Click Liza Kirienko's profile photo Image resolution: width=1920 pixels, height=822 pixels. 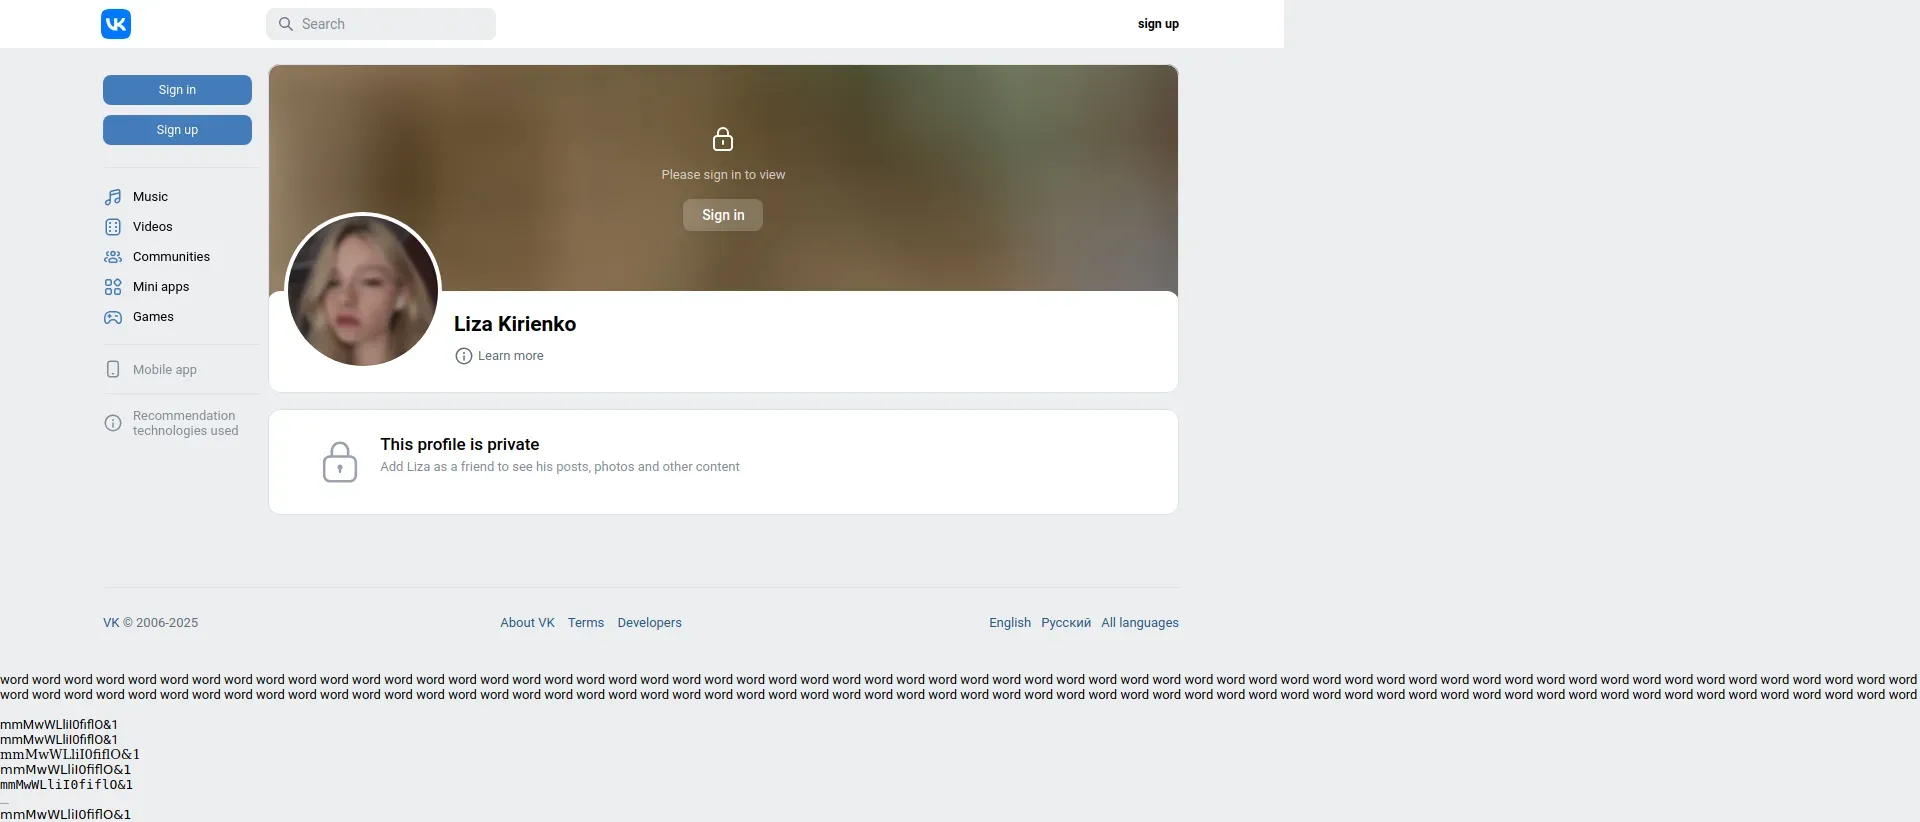tap(363, 291)
